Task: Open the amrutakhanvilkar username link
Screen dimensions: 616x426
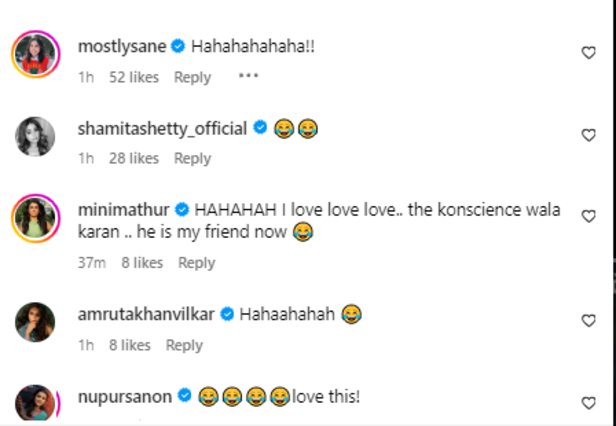Action: [x=146, y=314]
